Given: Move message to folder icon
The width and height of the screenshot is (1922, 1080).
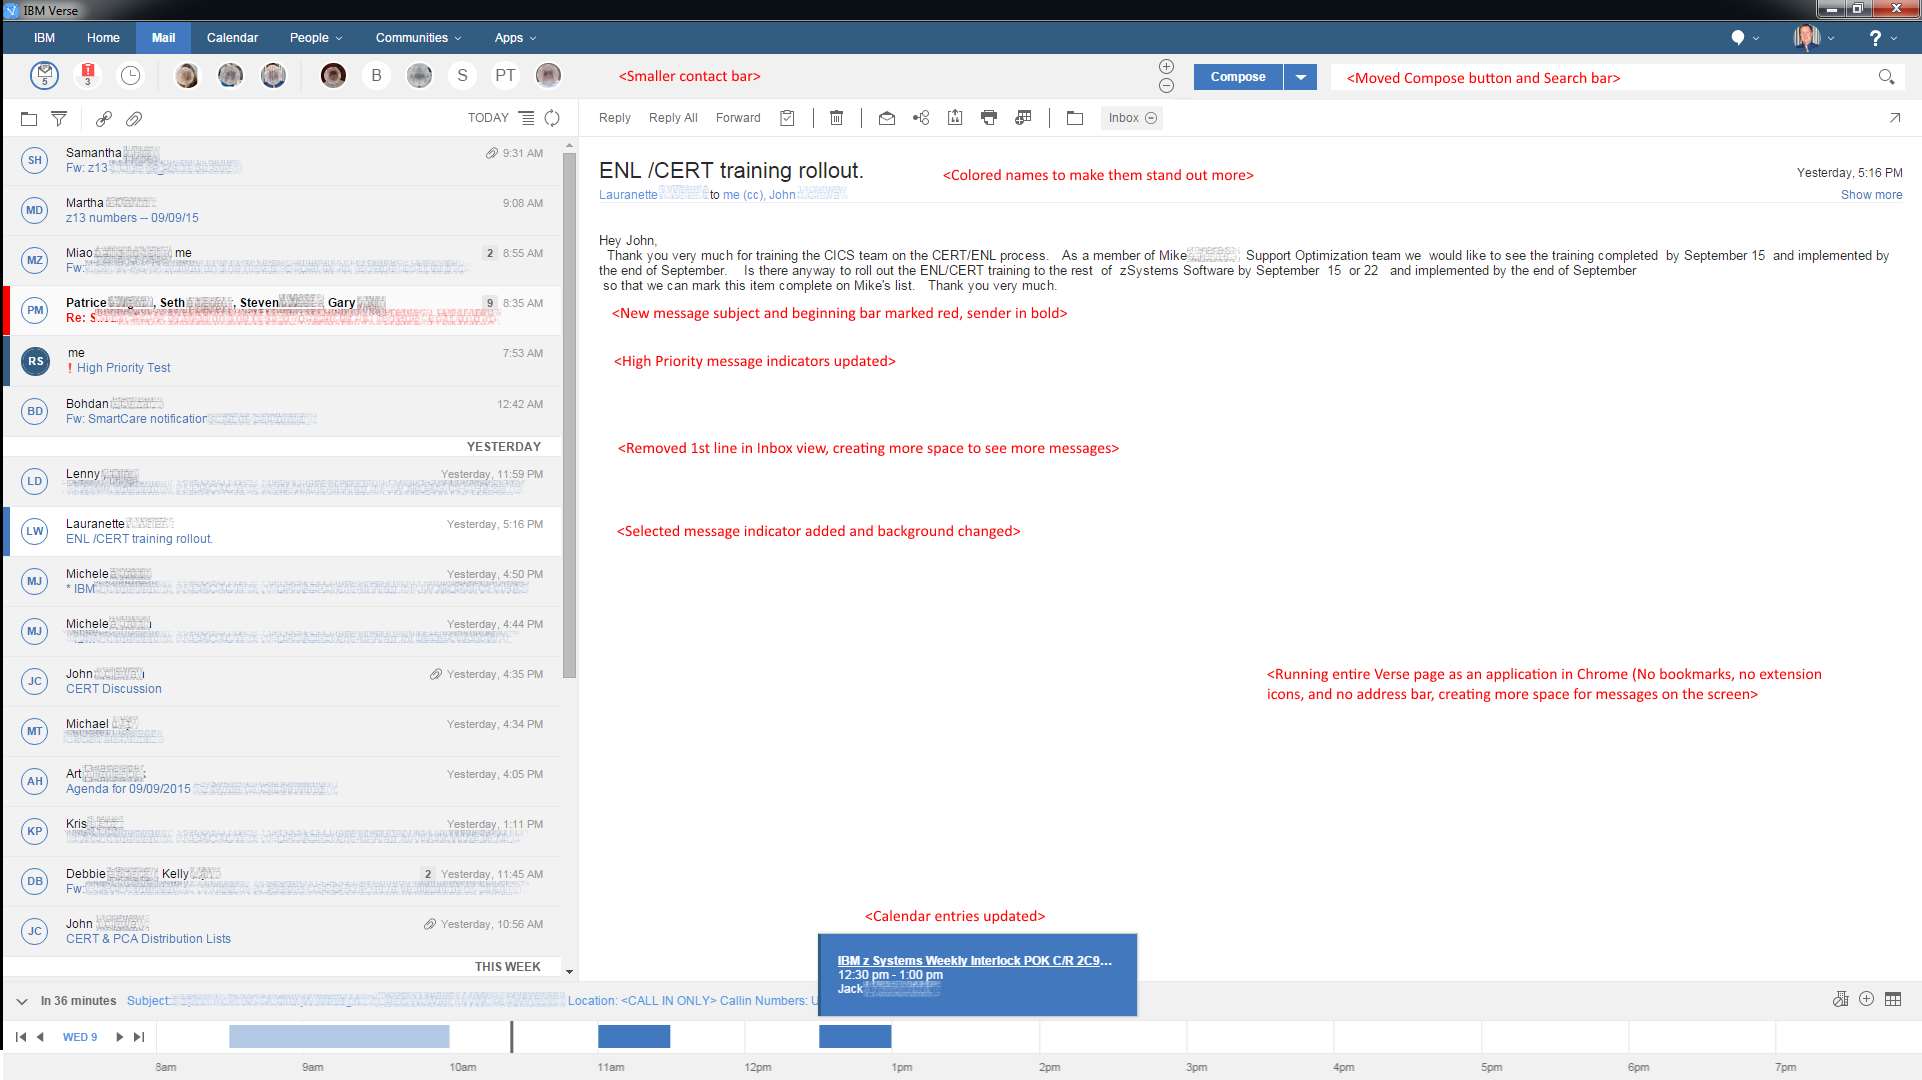Looking at the screenshot, I should point(1075,118).
